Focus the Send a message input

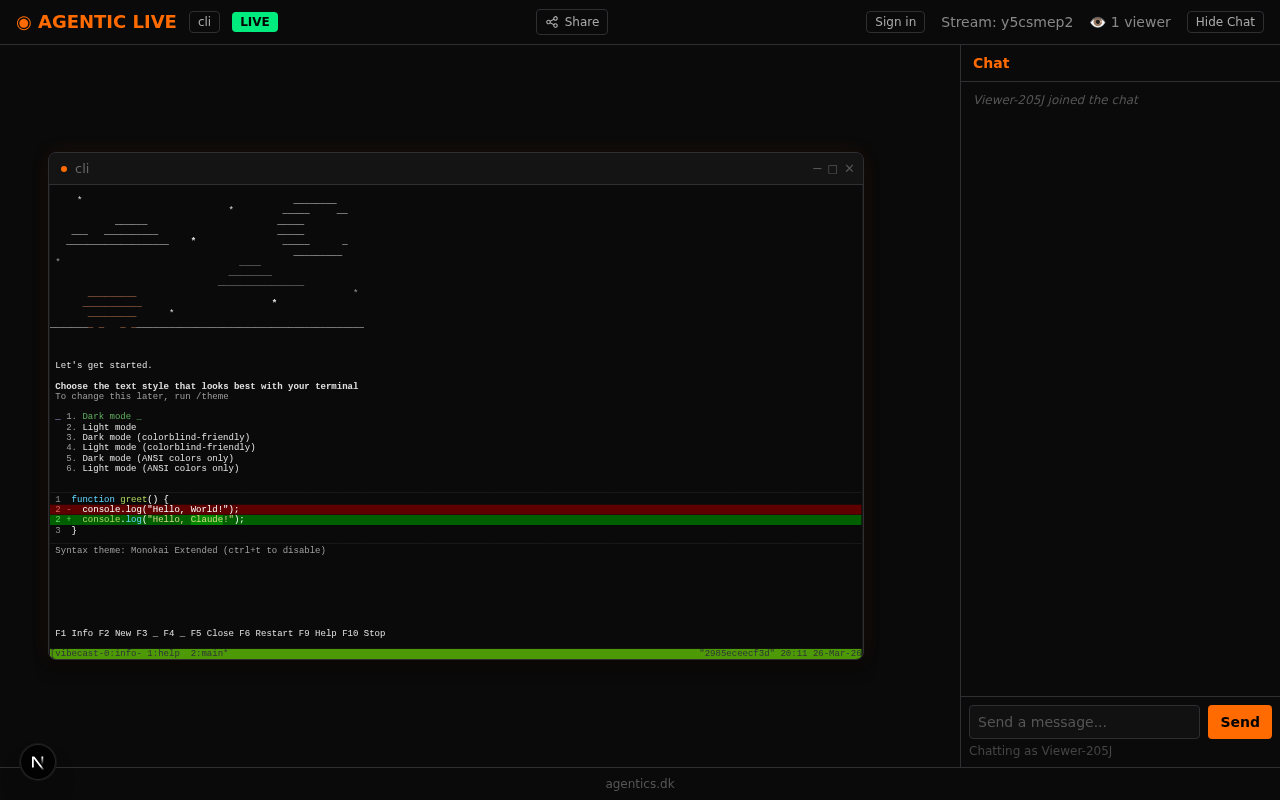pyautogui.click(x=1084, y=722)
